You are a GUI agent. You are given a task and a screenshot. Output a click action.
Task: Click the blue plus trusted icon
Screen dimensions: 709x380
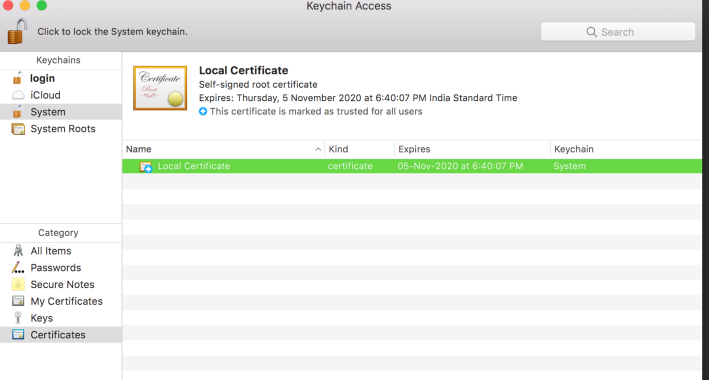[x=203, y=111]
